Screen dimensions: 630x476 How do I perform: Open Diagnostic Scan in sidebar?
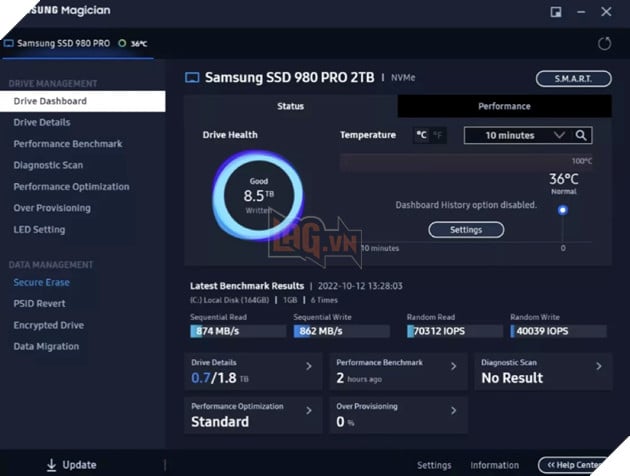pos(48,165)
